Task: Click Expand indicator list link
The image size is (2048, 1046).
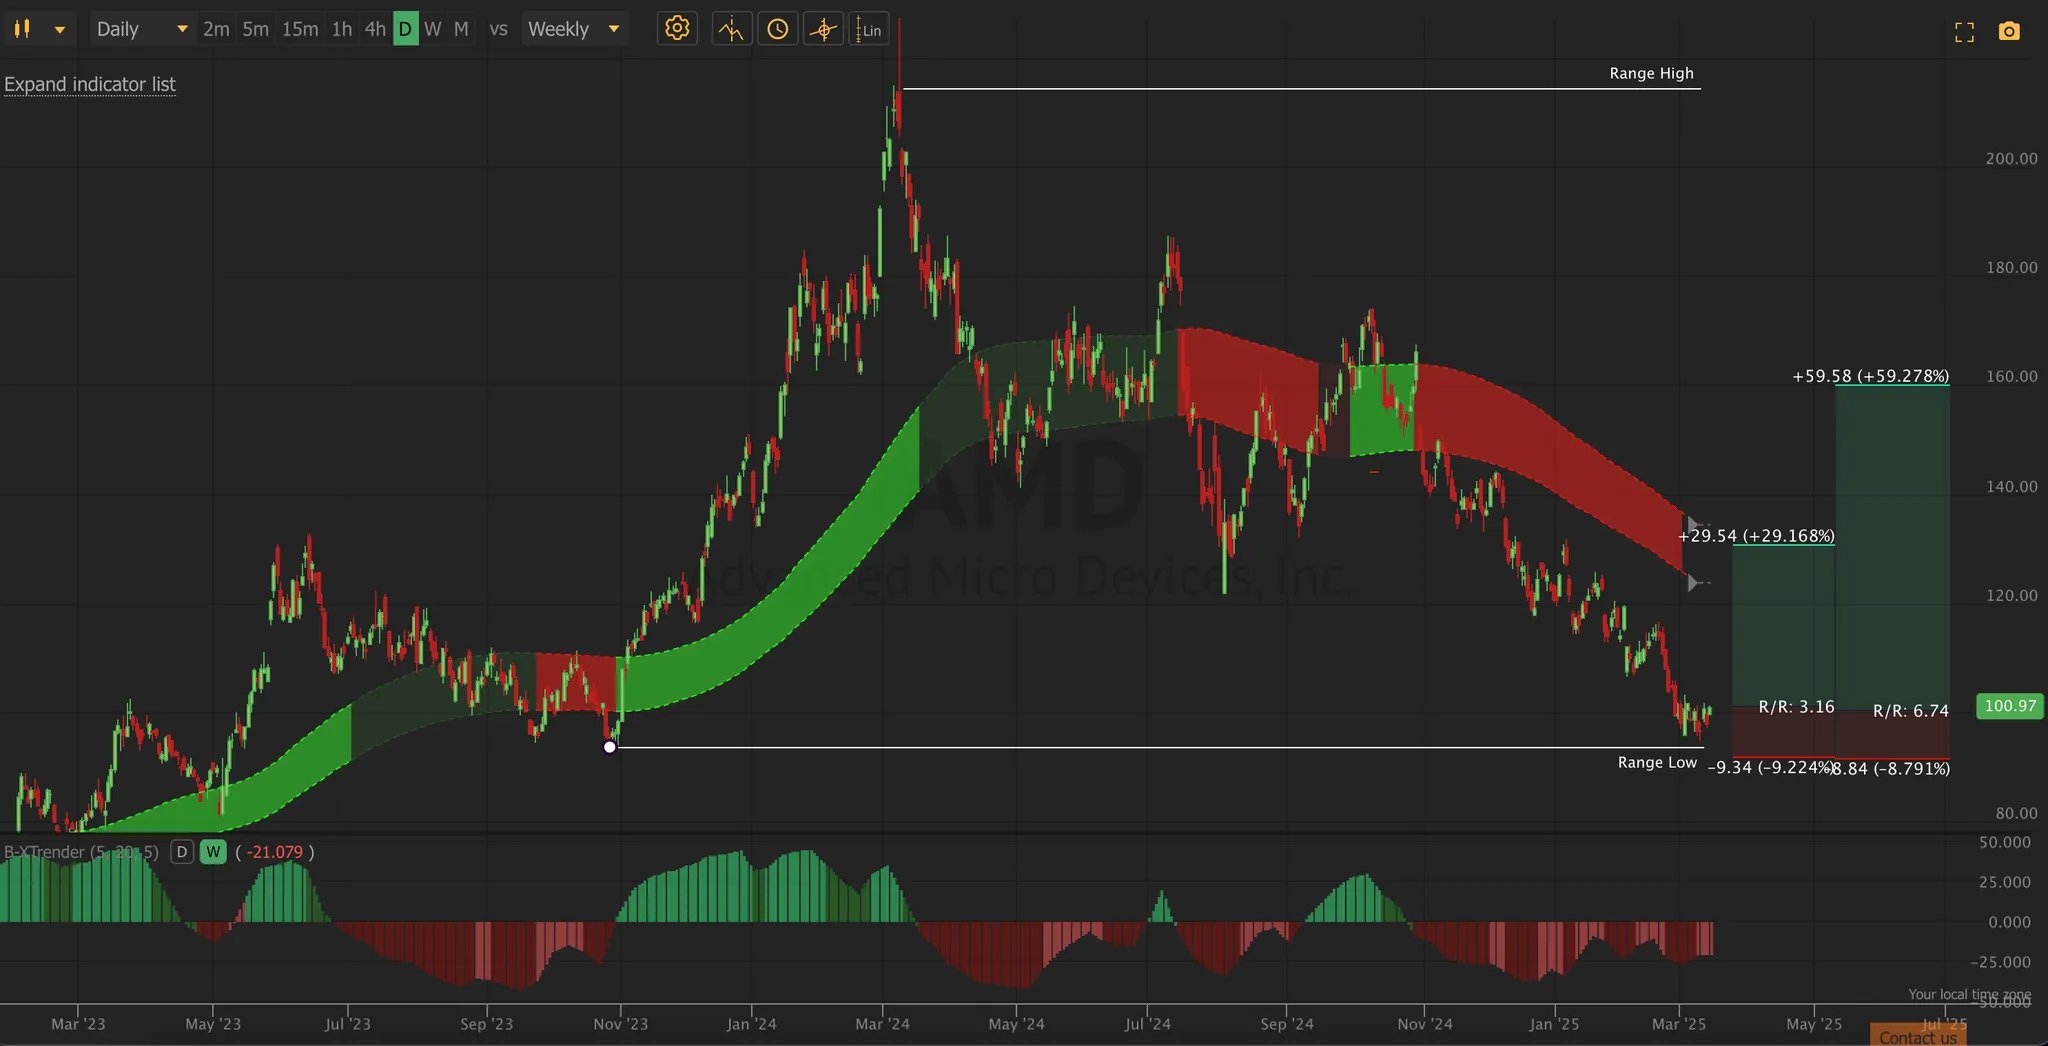Action: coord(90,84)
